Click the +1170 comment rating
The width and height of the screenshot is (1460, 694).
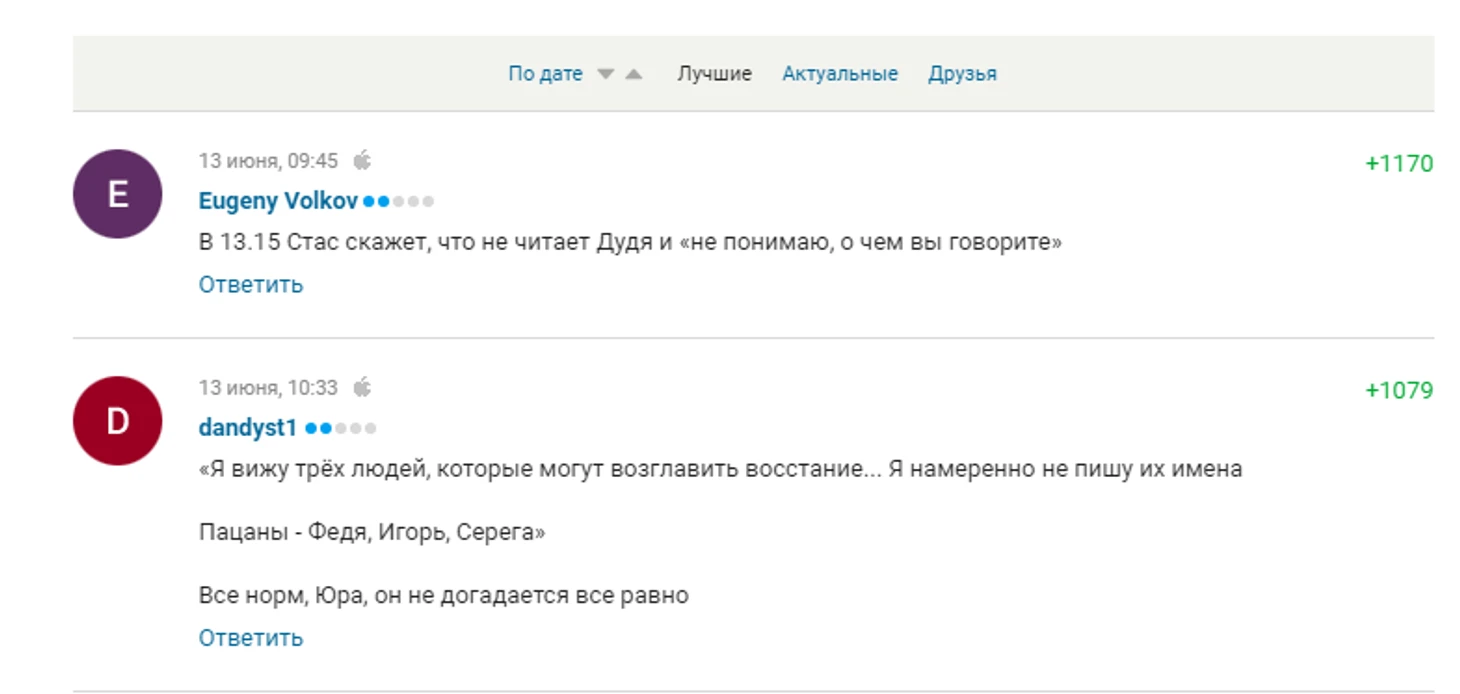(x=1399, y=164)
